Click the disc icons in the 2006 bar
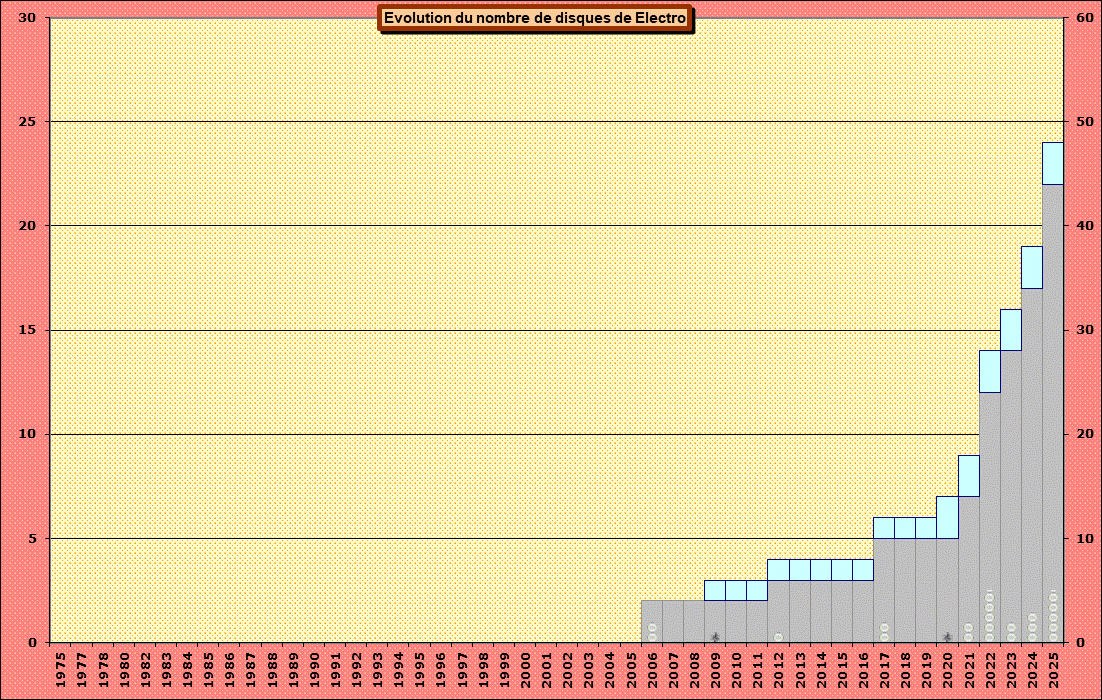This screenshot has width=1102, height=700. [652, 631]
